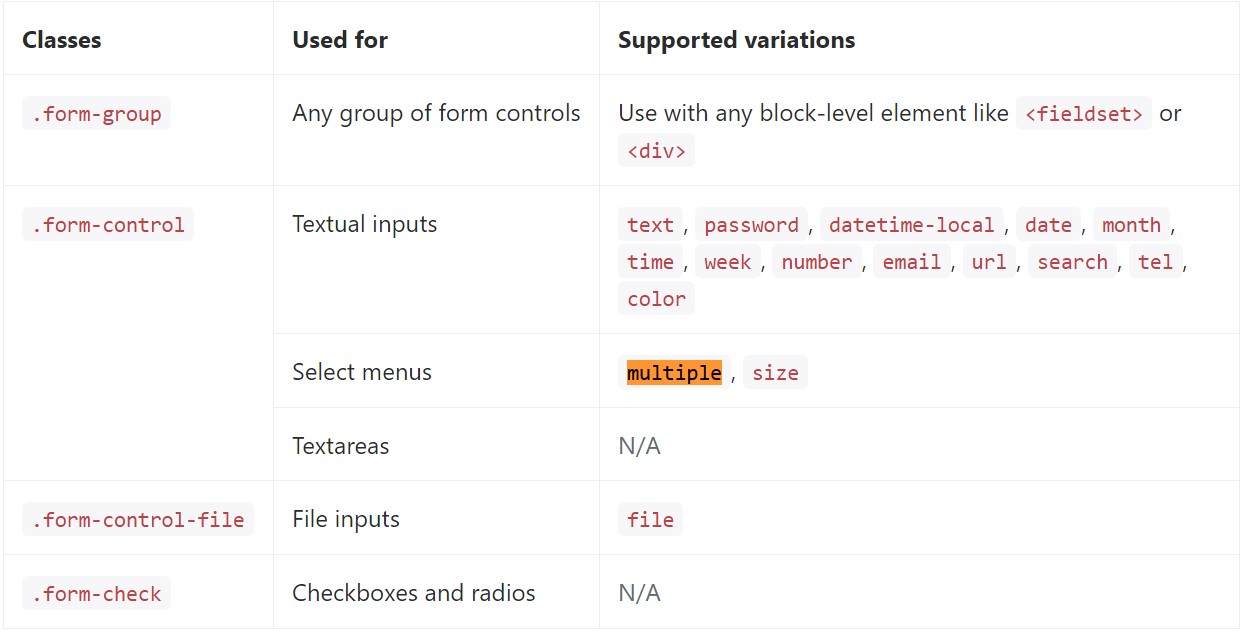This screenshot has width=1247, height=632.
Task: Click the email input type tag
Action: [911, 262]
